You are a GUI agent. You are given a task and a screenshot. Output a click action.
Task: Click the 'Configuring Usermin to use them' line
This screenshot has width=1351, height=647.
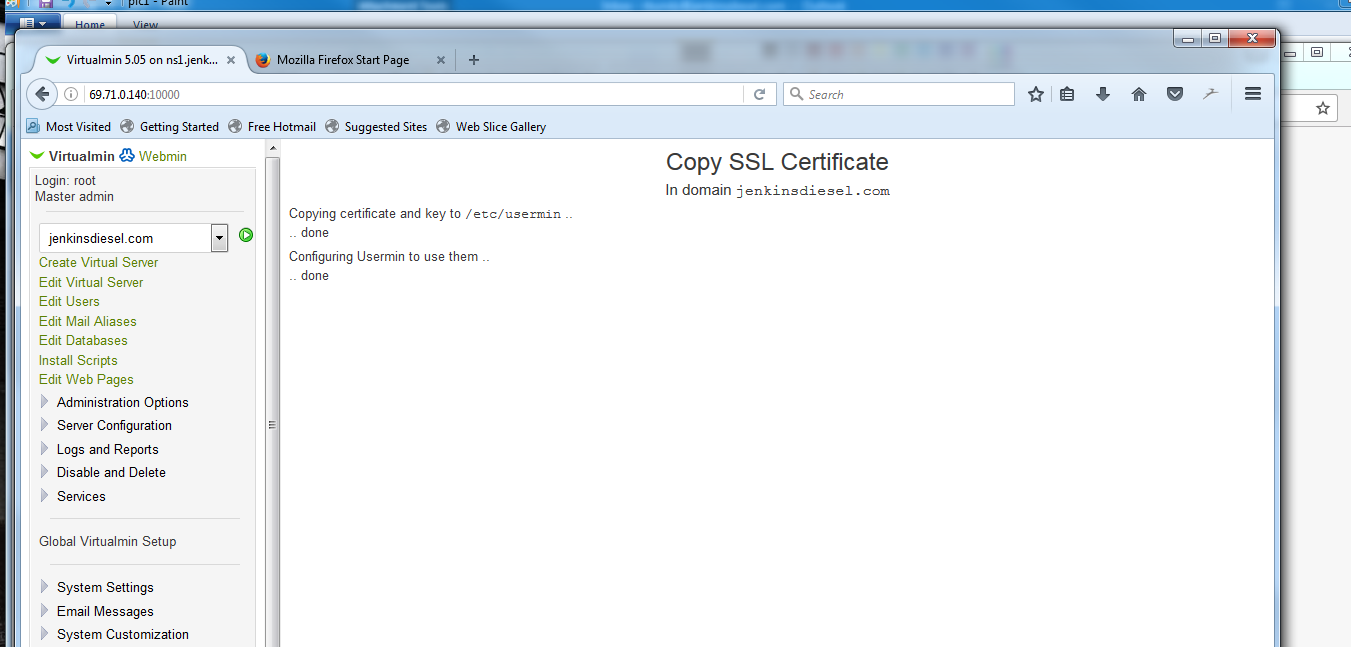click(x=390, y=256)
